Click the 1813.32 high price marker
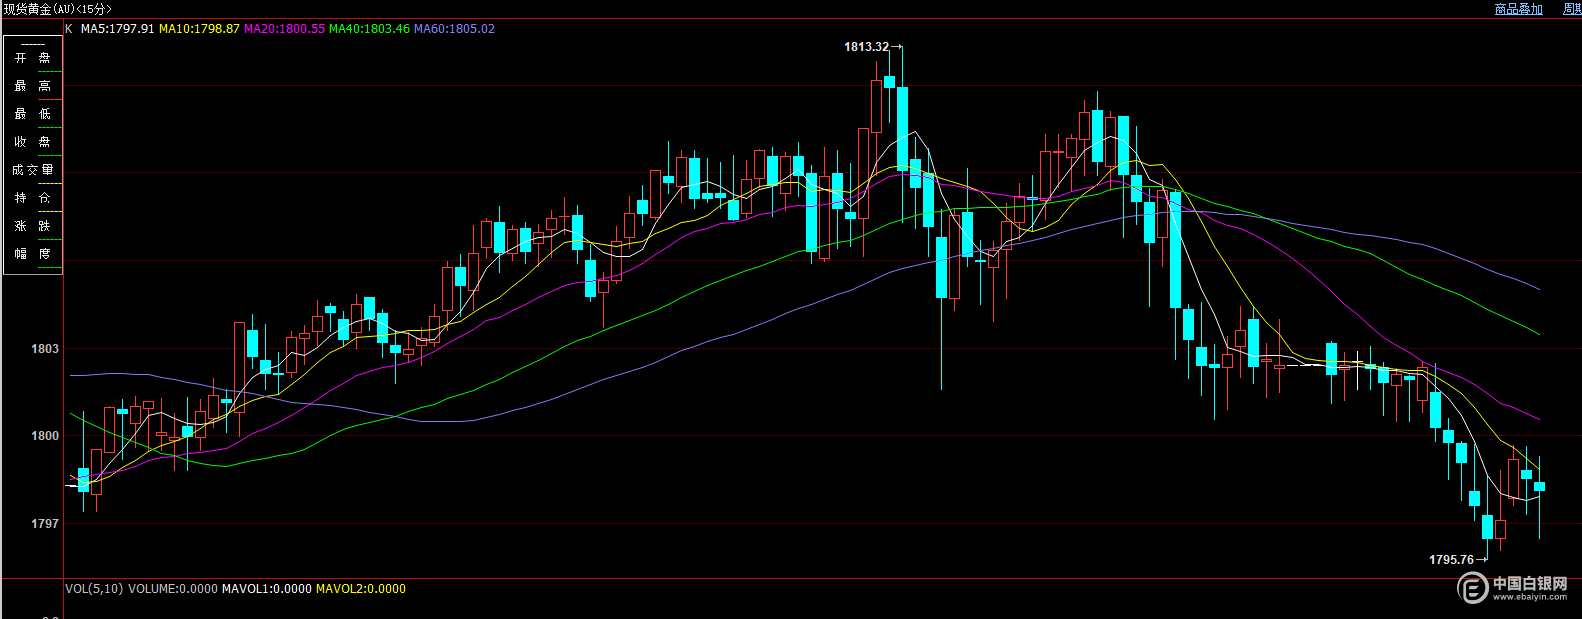Screen dimensions: 1582x619 (x=866, y=47)
